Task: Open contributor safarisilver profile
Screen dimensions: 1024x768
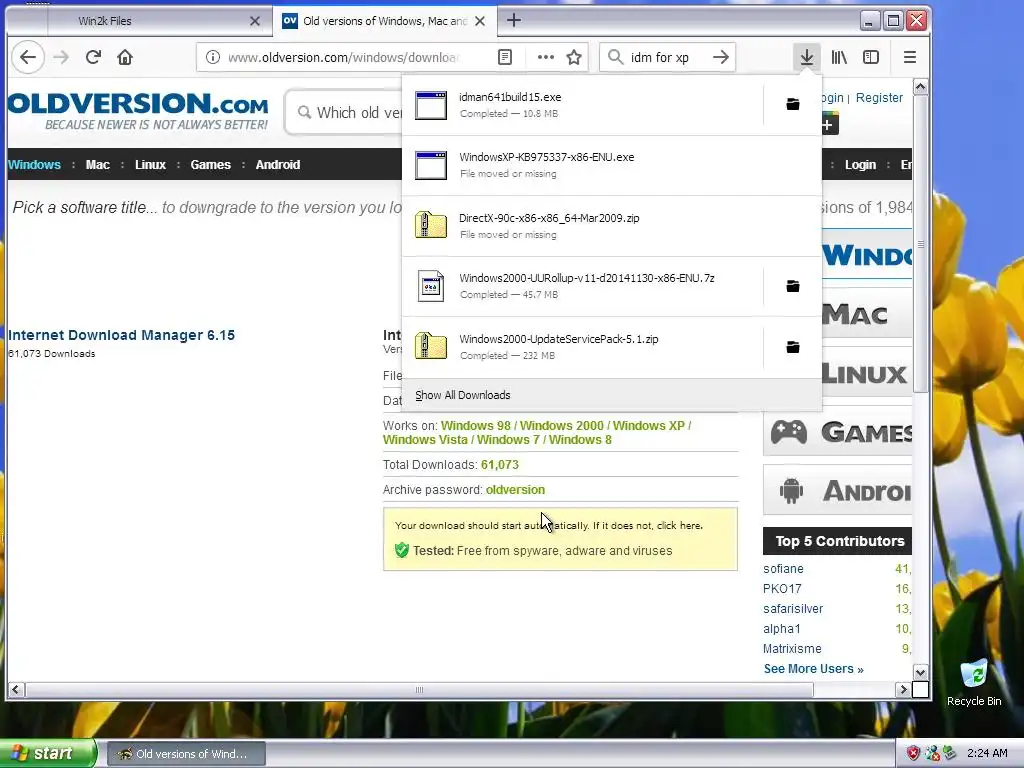Action: pyautogui.click(x=793, y=609)
